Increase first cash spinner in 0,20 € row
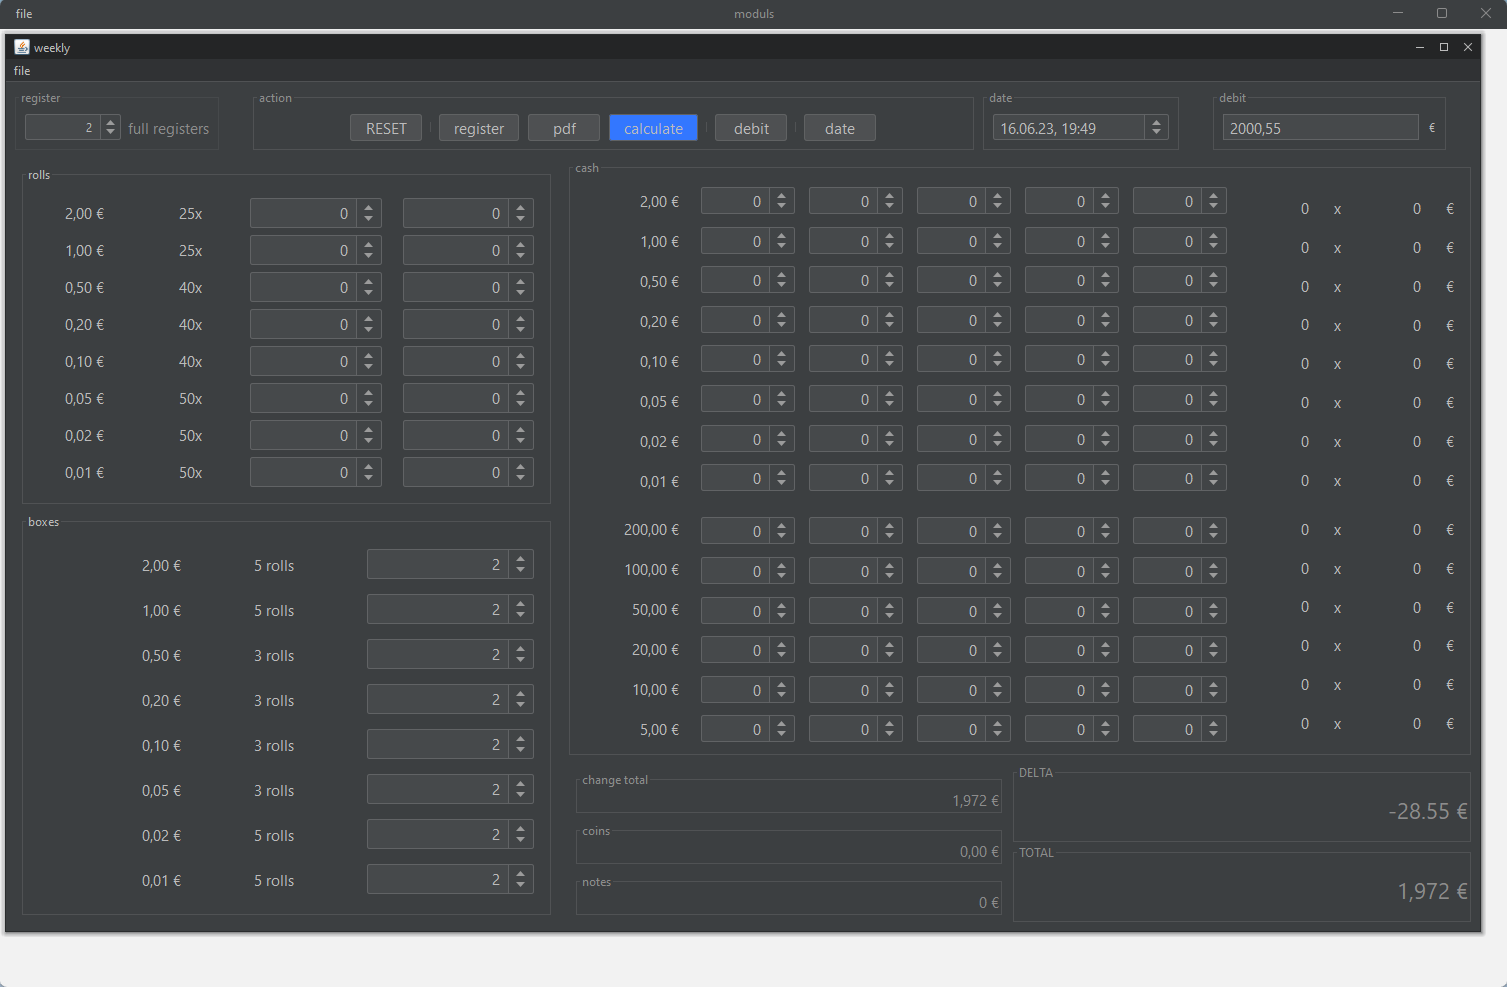The image size is (1507, 987). point(781,315)
